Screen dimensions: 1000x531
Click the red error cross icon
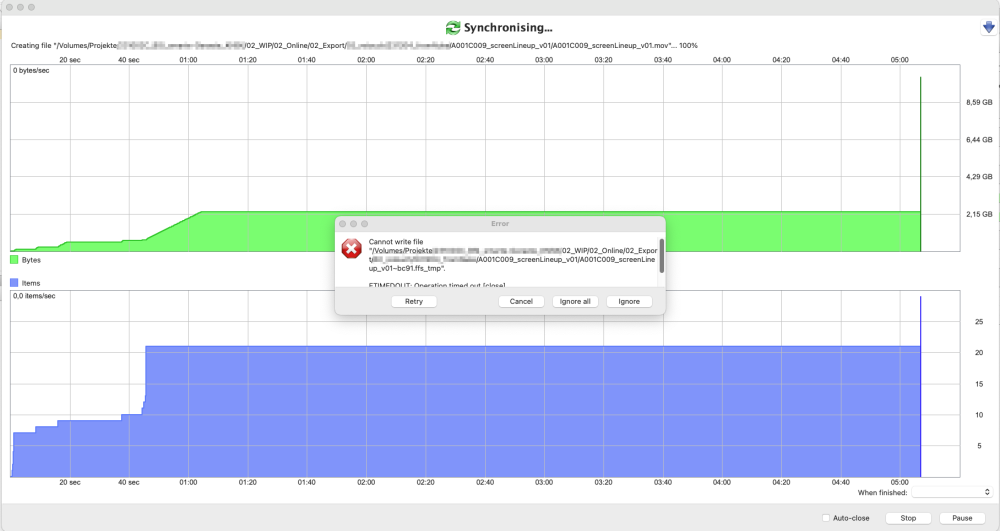[x=351, y=249]
